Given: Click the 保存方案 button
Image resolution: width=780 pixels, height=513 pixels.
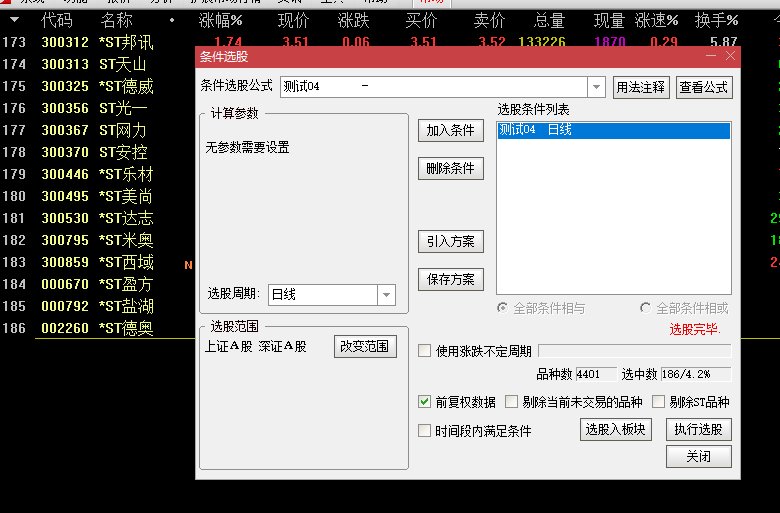Looking at the screenshot, I should pyautogui.click(x=451, y=279).
